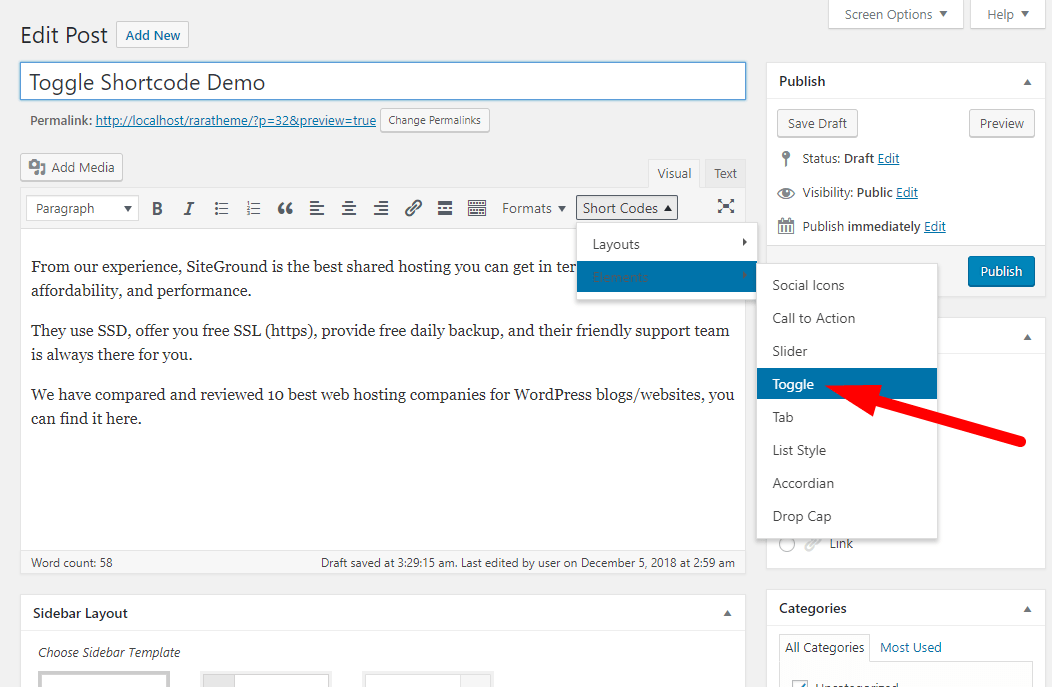Enter distraction-free fullscreen mode

[x=726, y=207]
